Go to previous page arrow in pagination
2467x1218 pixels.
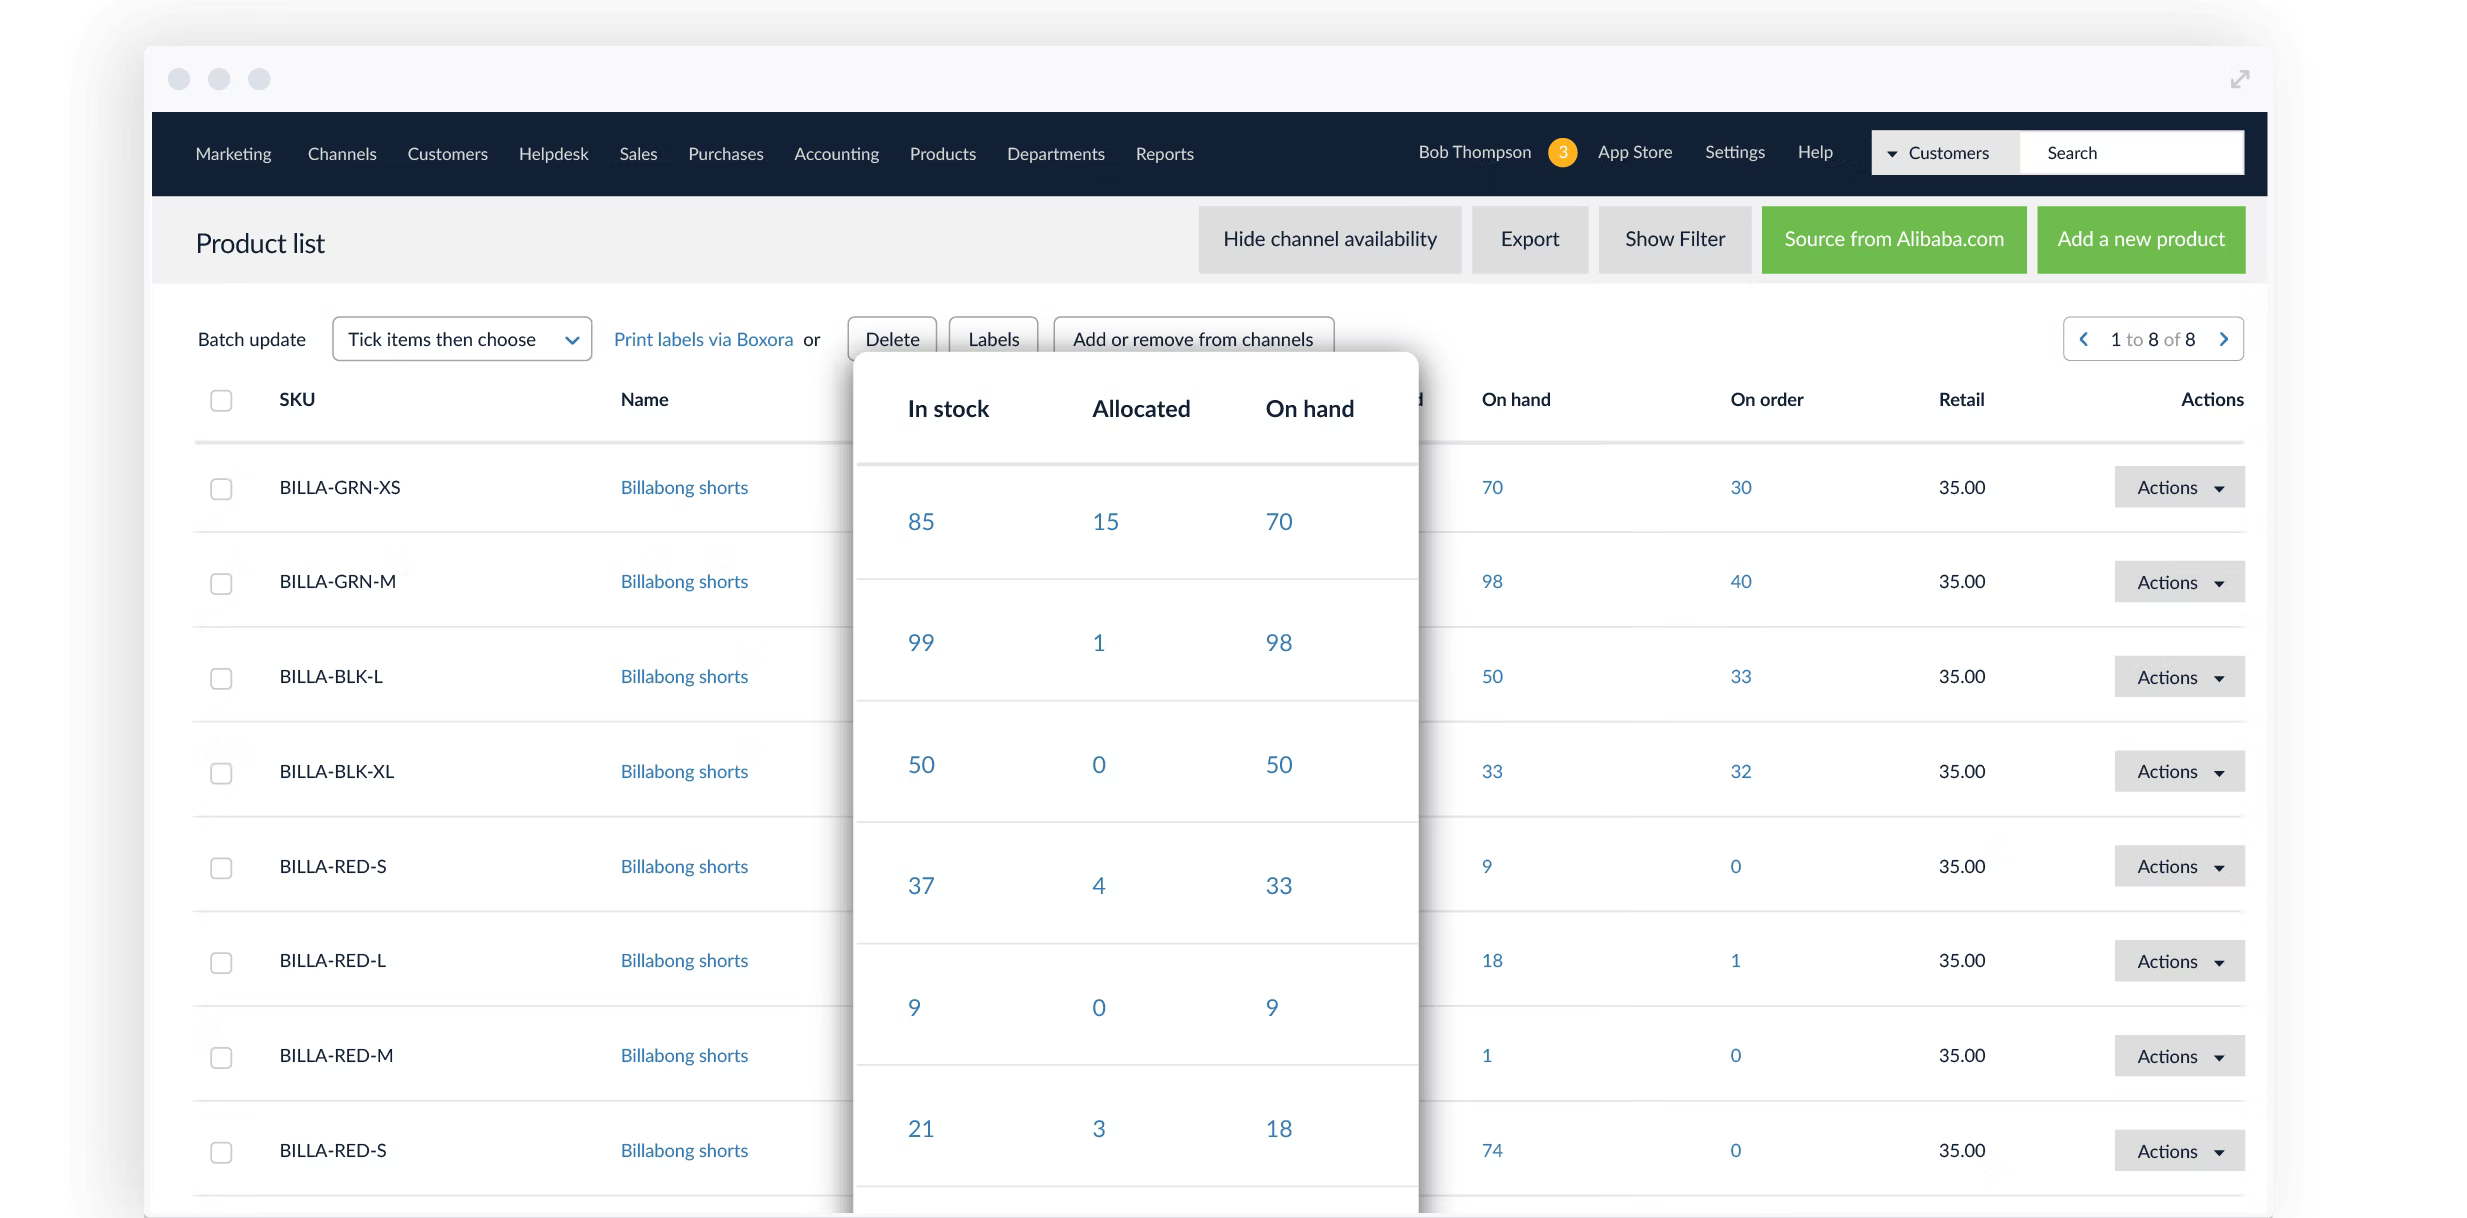(x=2084, y=339)
